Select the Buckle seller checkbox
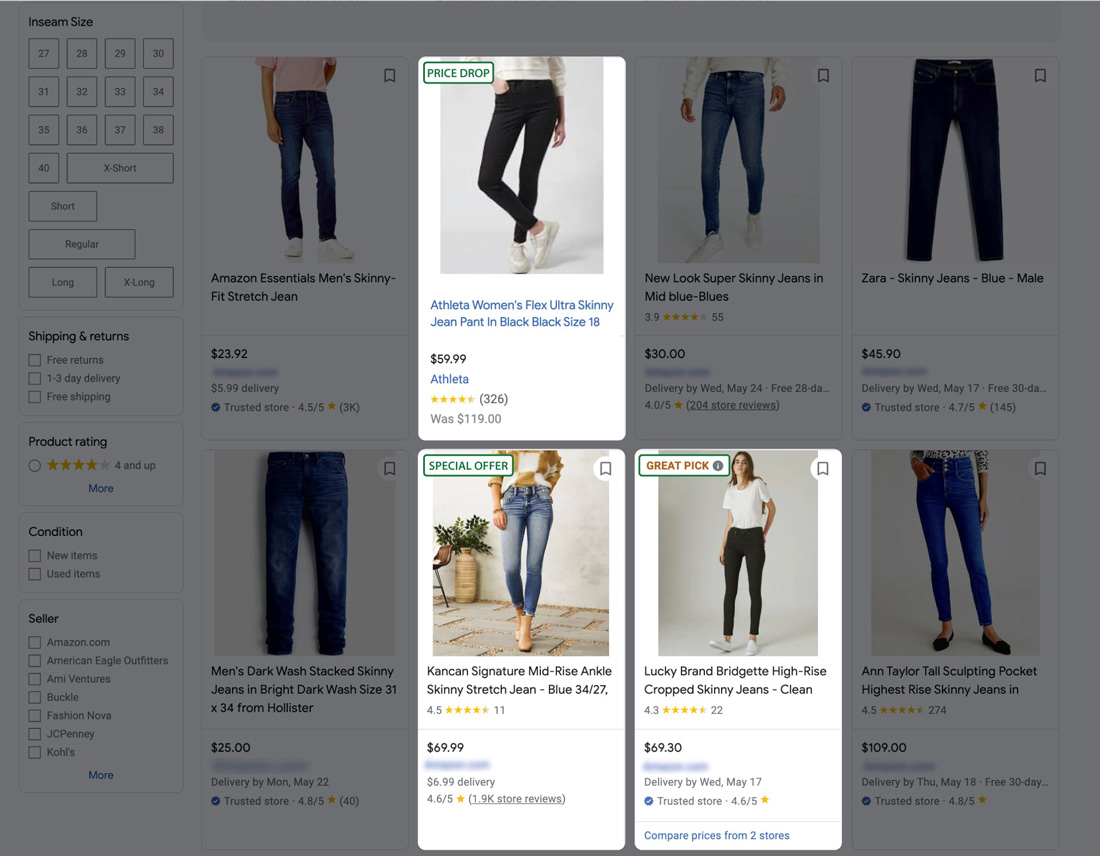 click(34, 697)
